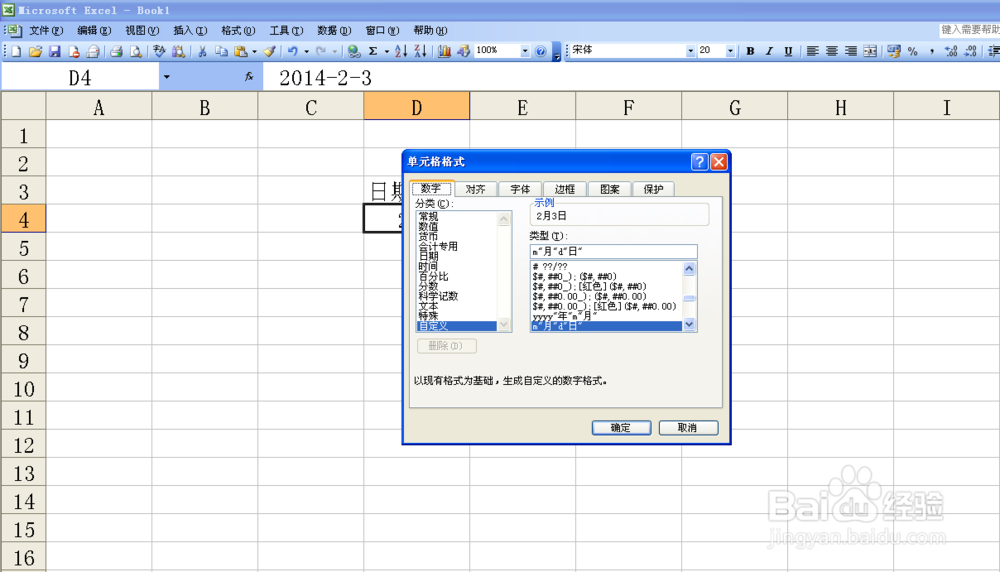
Task: Switch to the 边框 tab
Action: click(564, 189)
